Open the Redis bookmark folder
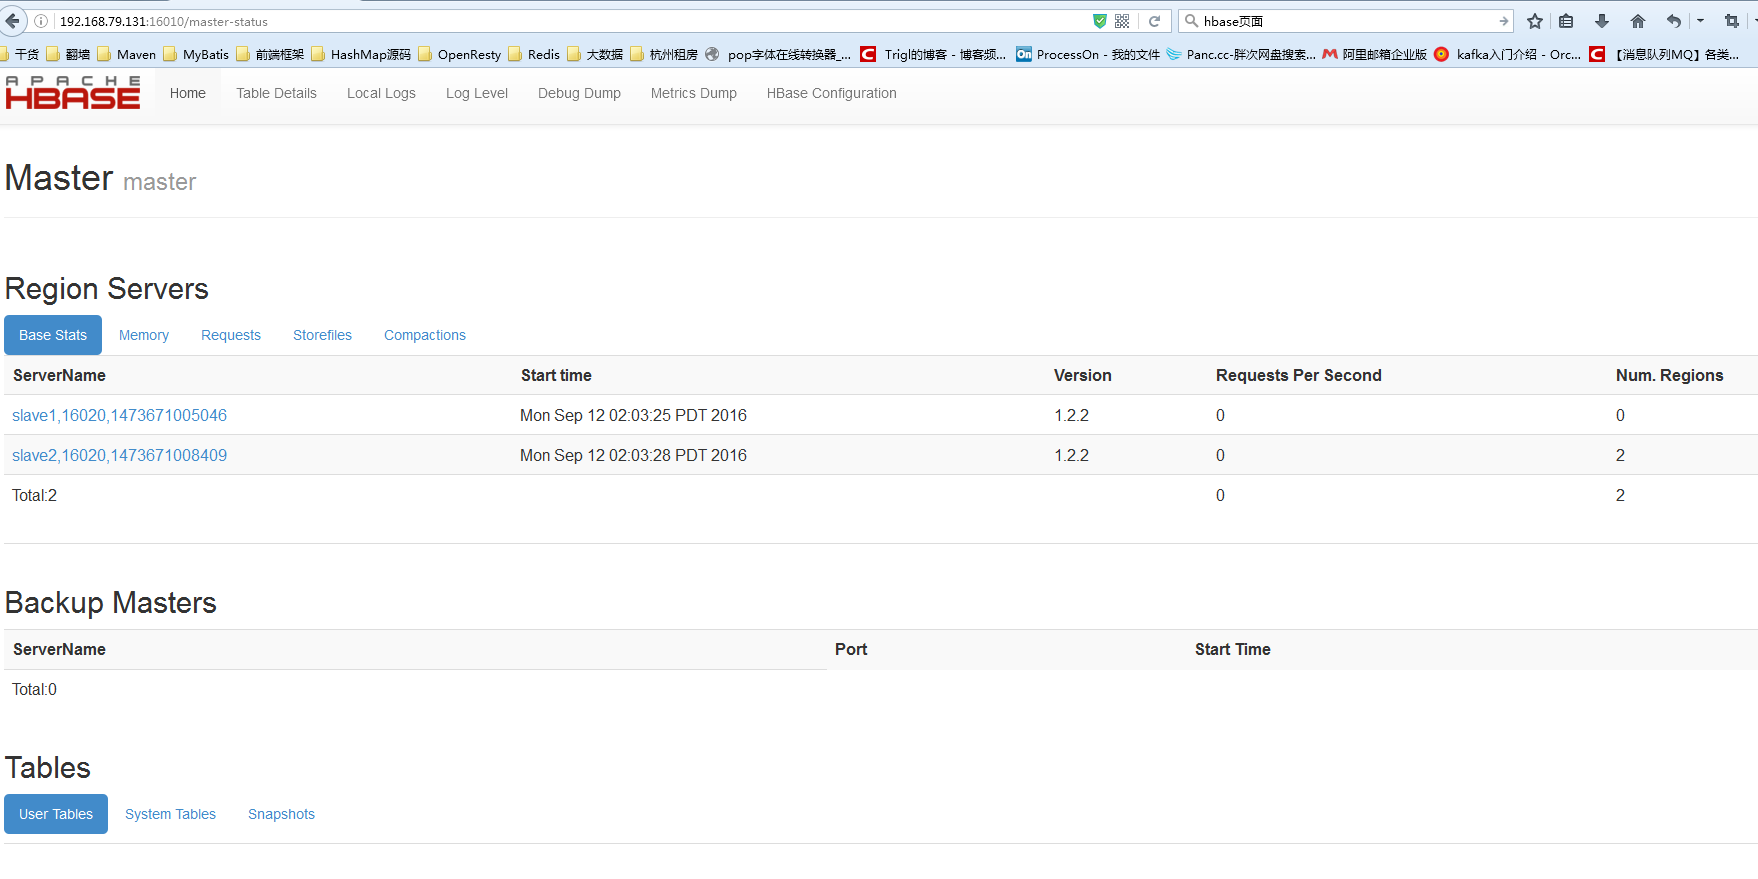Image resolution: width=1758 pixels, height=879 pixels. pyautogui.click(x=534, y=54)
